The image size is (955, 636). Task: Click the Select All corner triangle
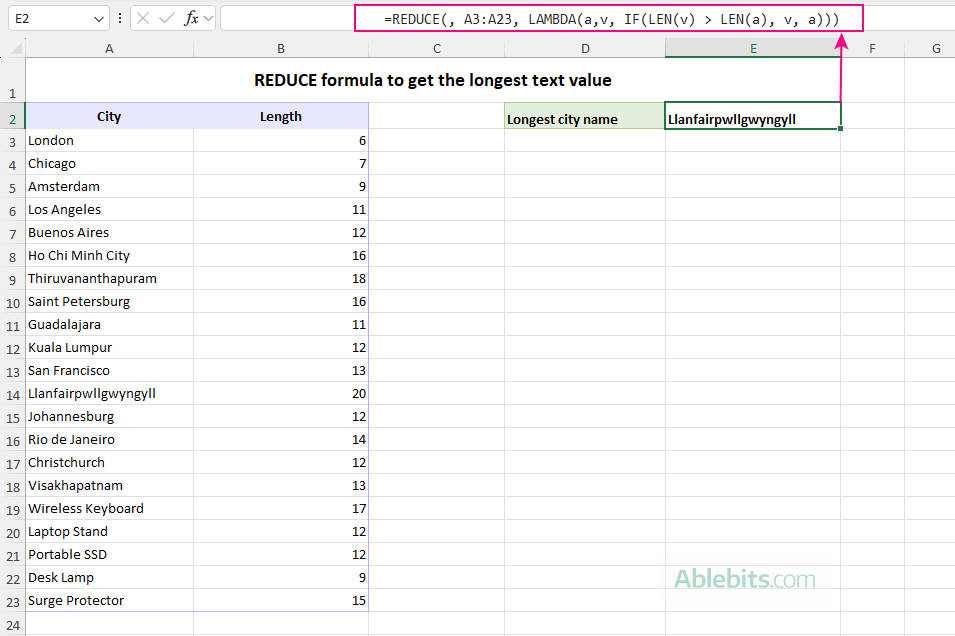click(17, 48)
